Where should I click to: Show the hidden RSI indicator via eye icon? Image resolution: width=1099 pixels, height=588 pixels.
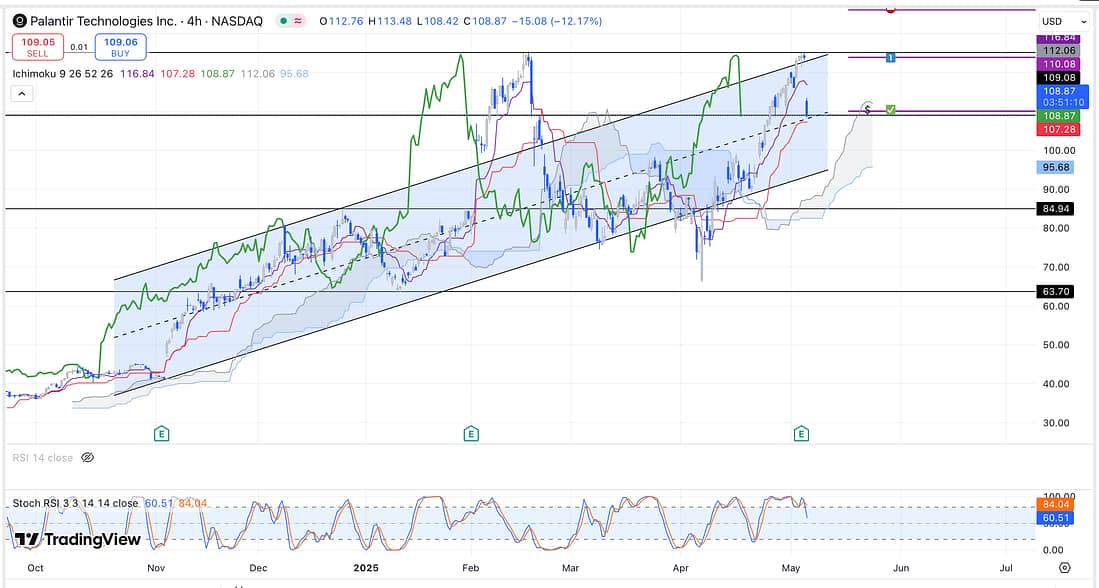click(88, 458)
